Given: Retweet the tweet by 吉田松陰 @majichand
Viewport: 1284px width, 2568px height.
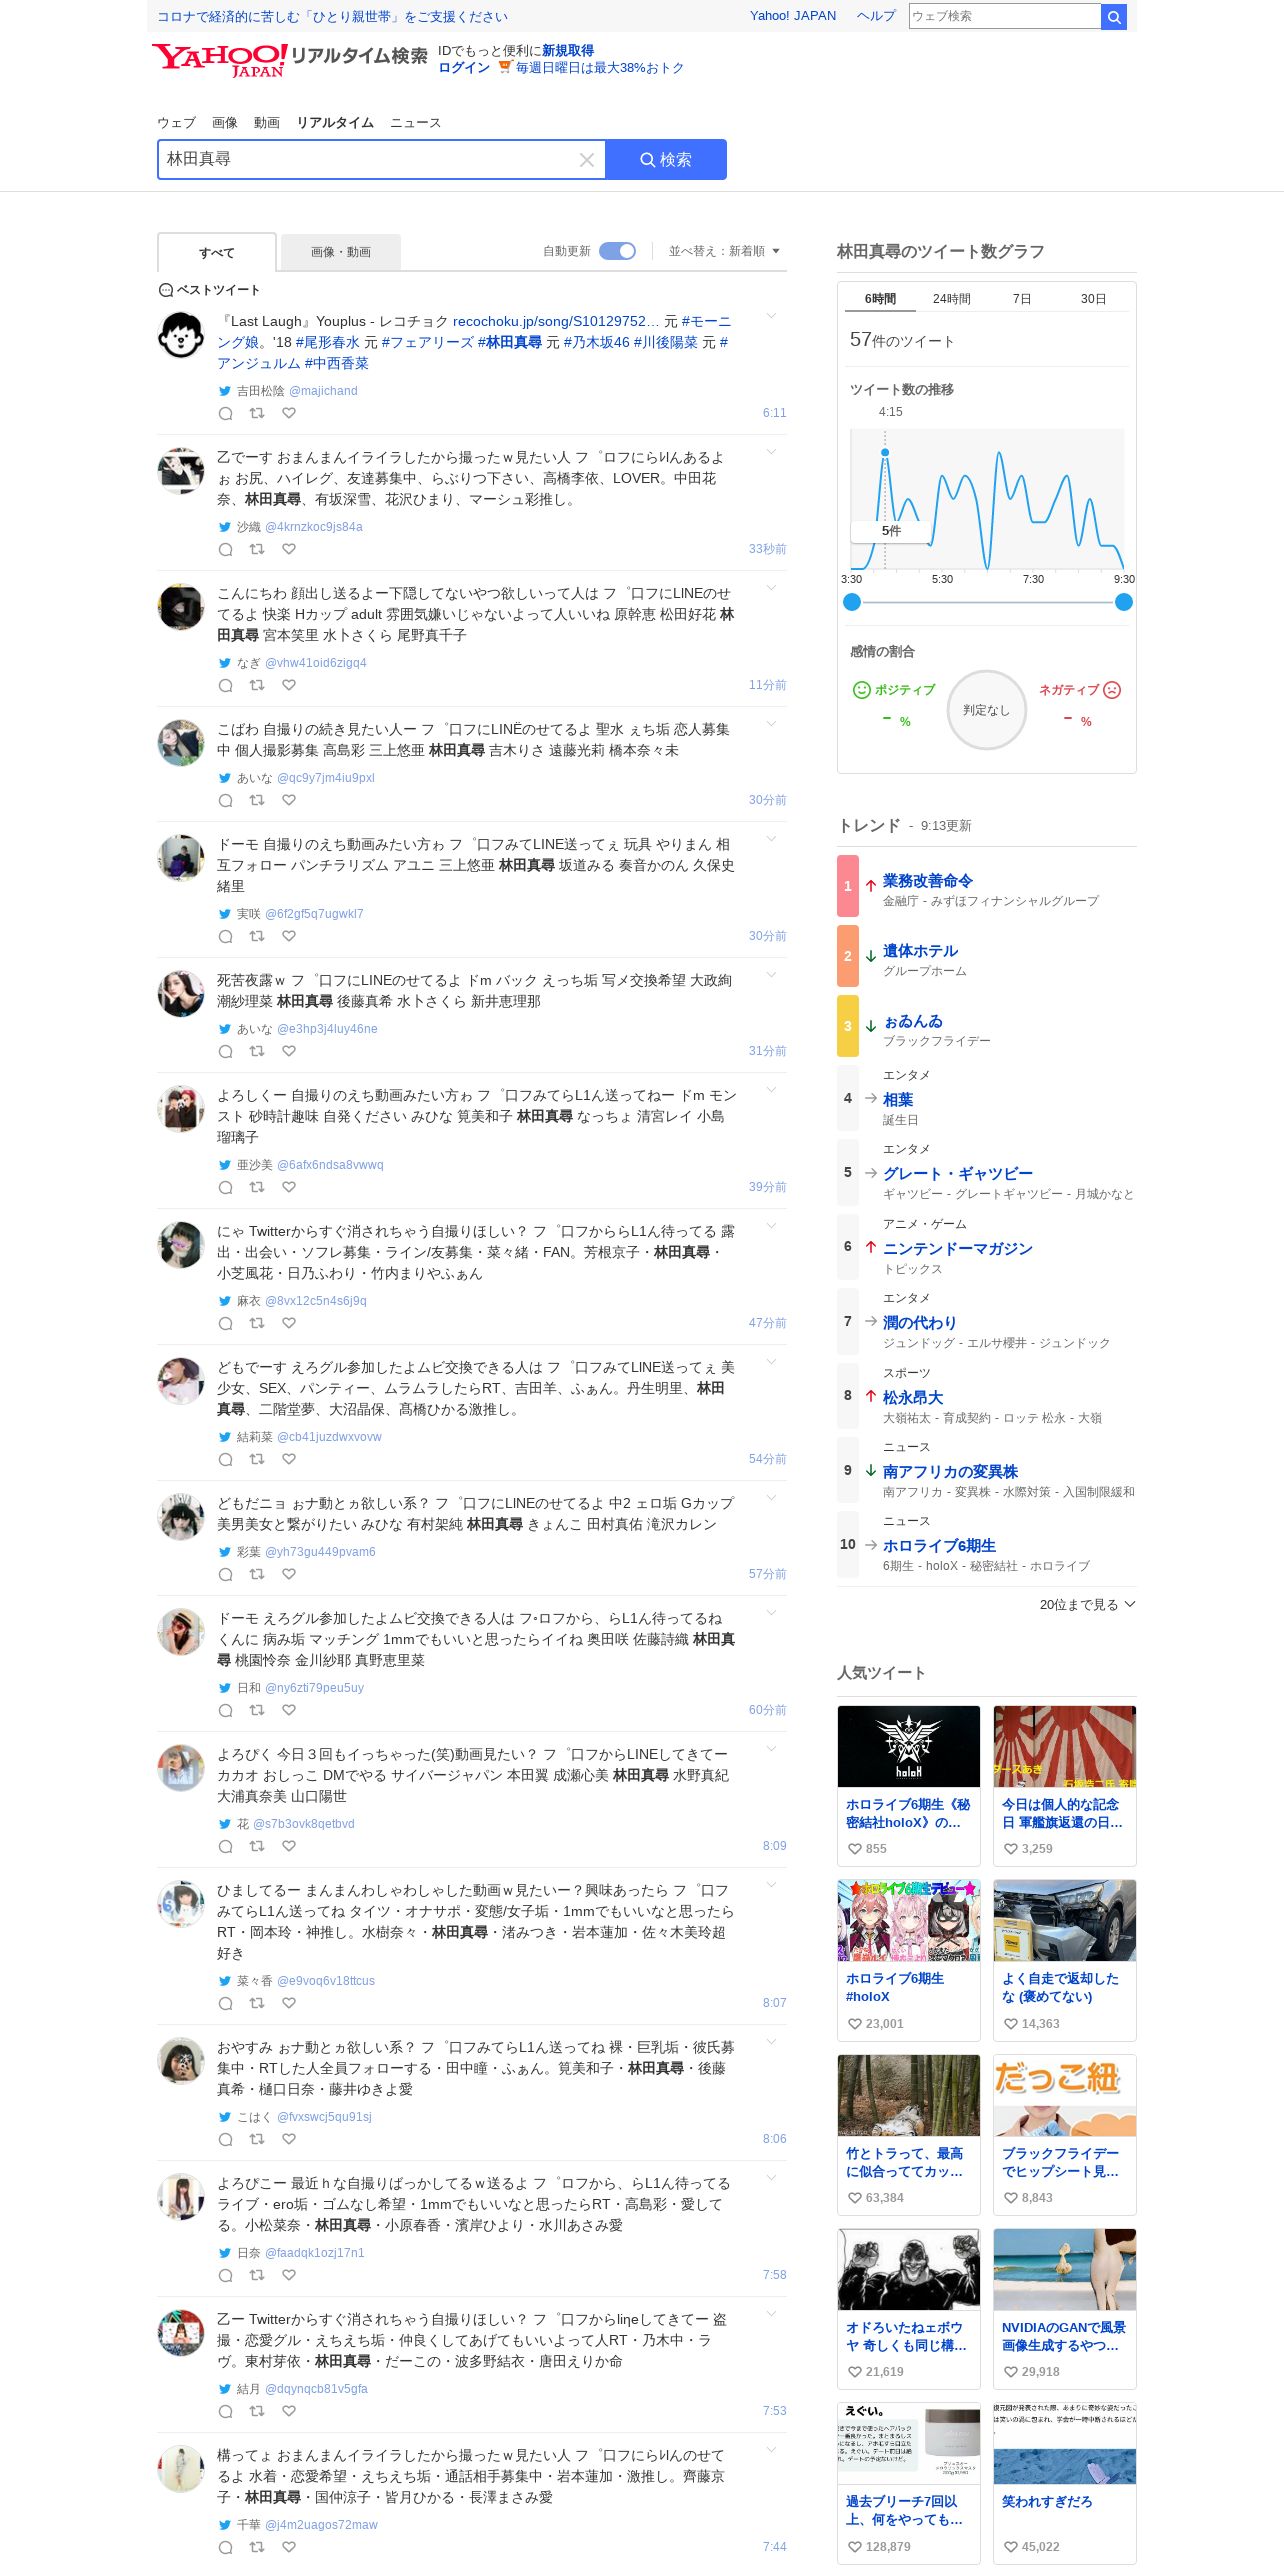Looking at the screenshot, I should [x=257, y=413].
